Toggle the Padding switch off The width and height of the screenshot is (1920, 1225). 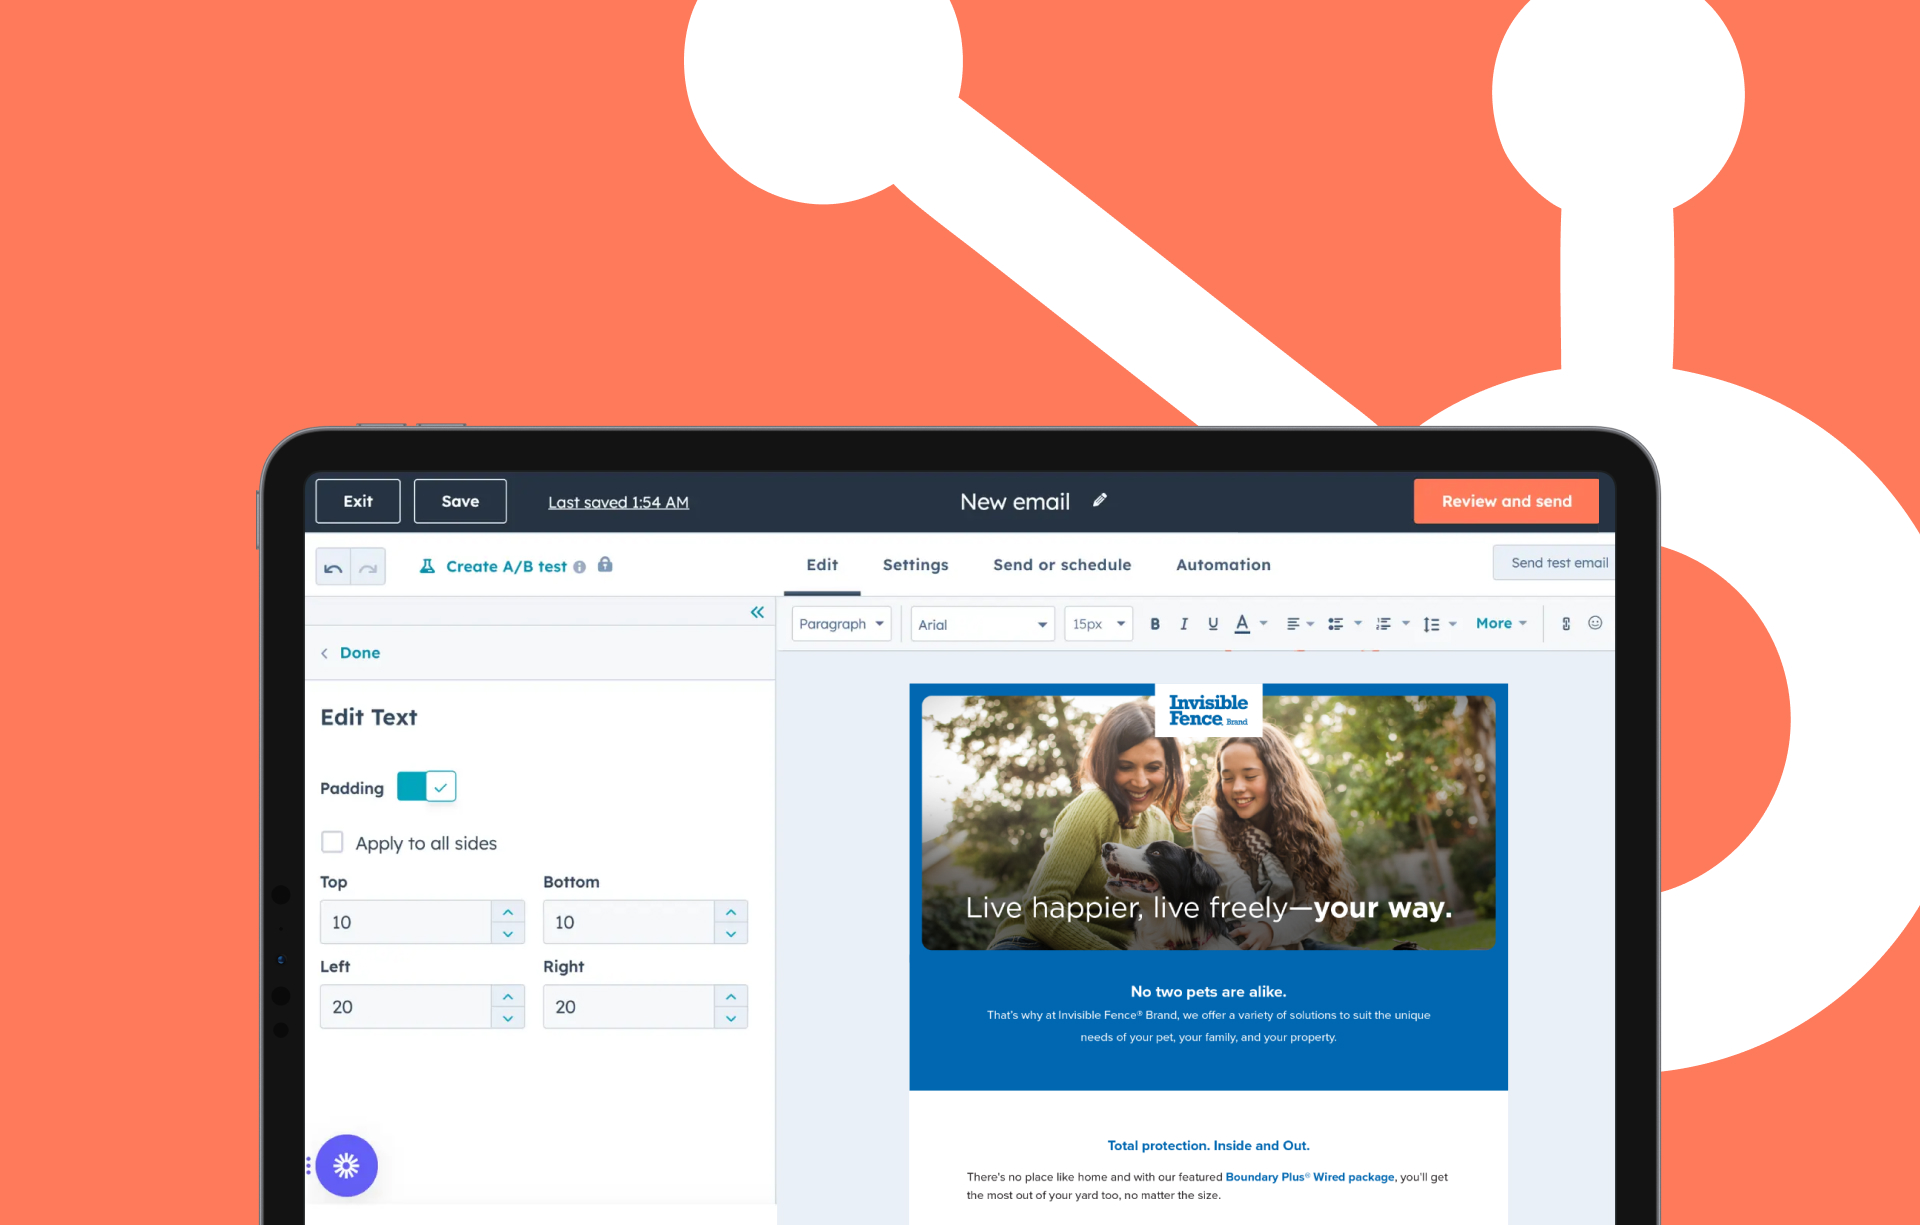pyautogui.click(x=427, y=787)
